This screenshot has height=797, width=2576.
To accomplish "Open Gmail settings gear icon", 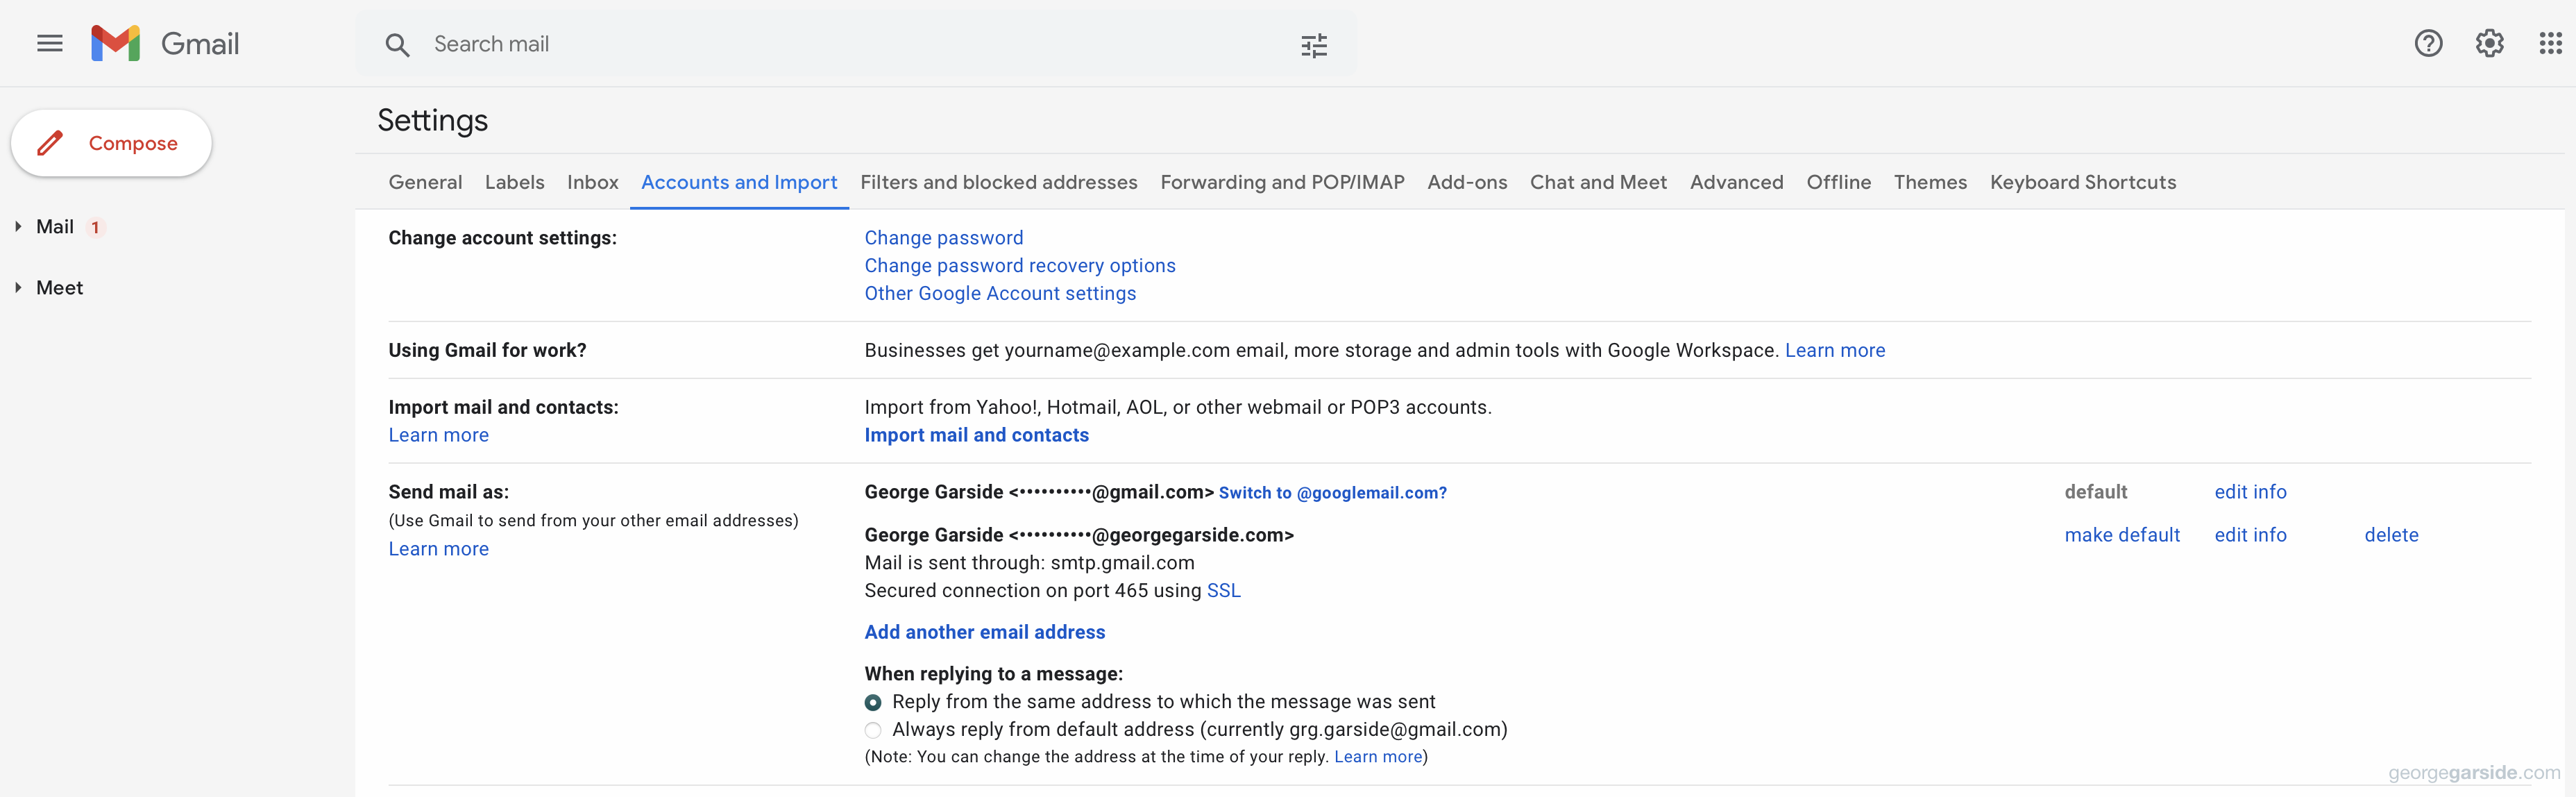I will (x=2492, y=44).
